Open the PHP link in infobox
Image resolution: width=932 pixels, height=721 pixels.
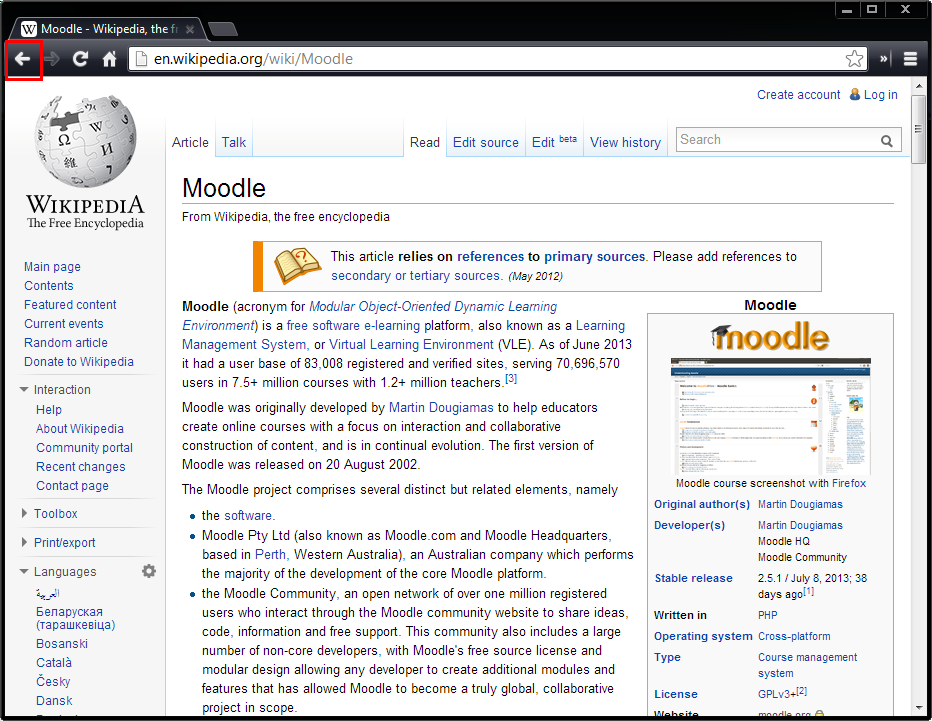click(x=767, y=615)
